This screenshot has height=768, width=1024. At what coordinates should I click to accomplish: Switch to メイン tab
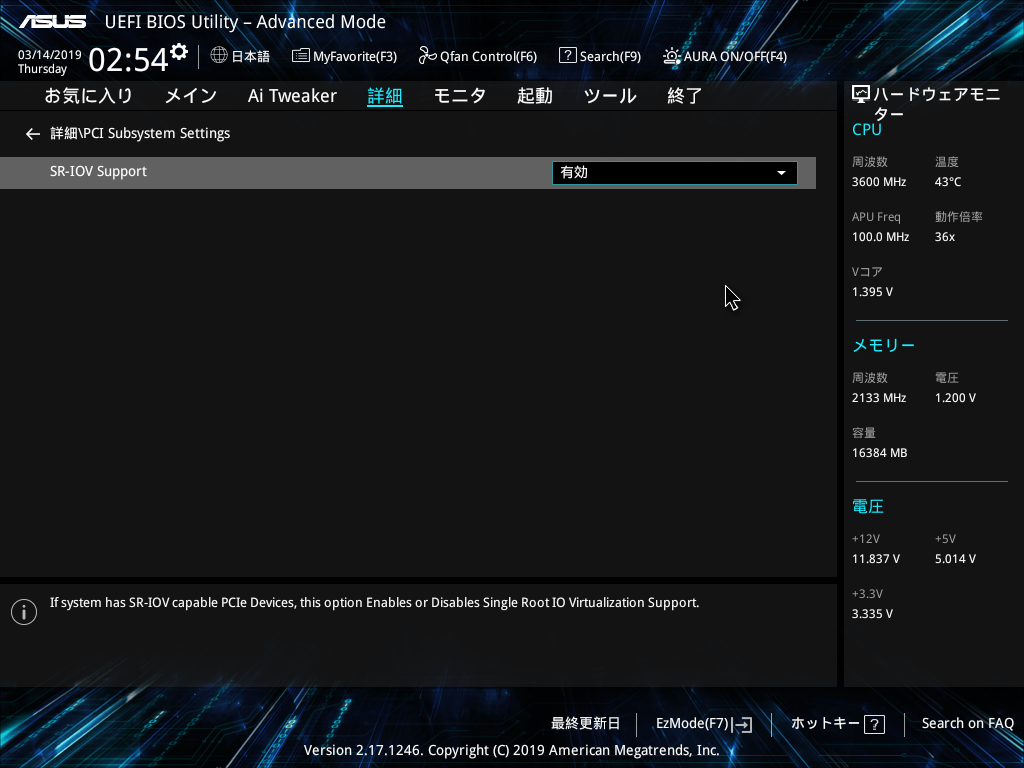point(191,96)
